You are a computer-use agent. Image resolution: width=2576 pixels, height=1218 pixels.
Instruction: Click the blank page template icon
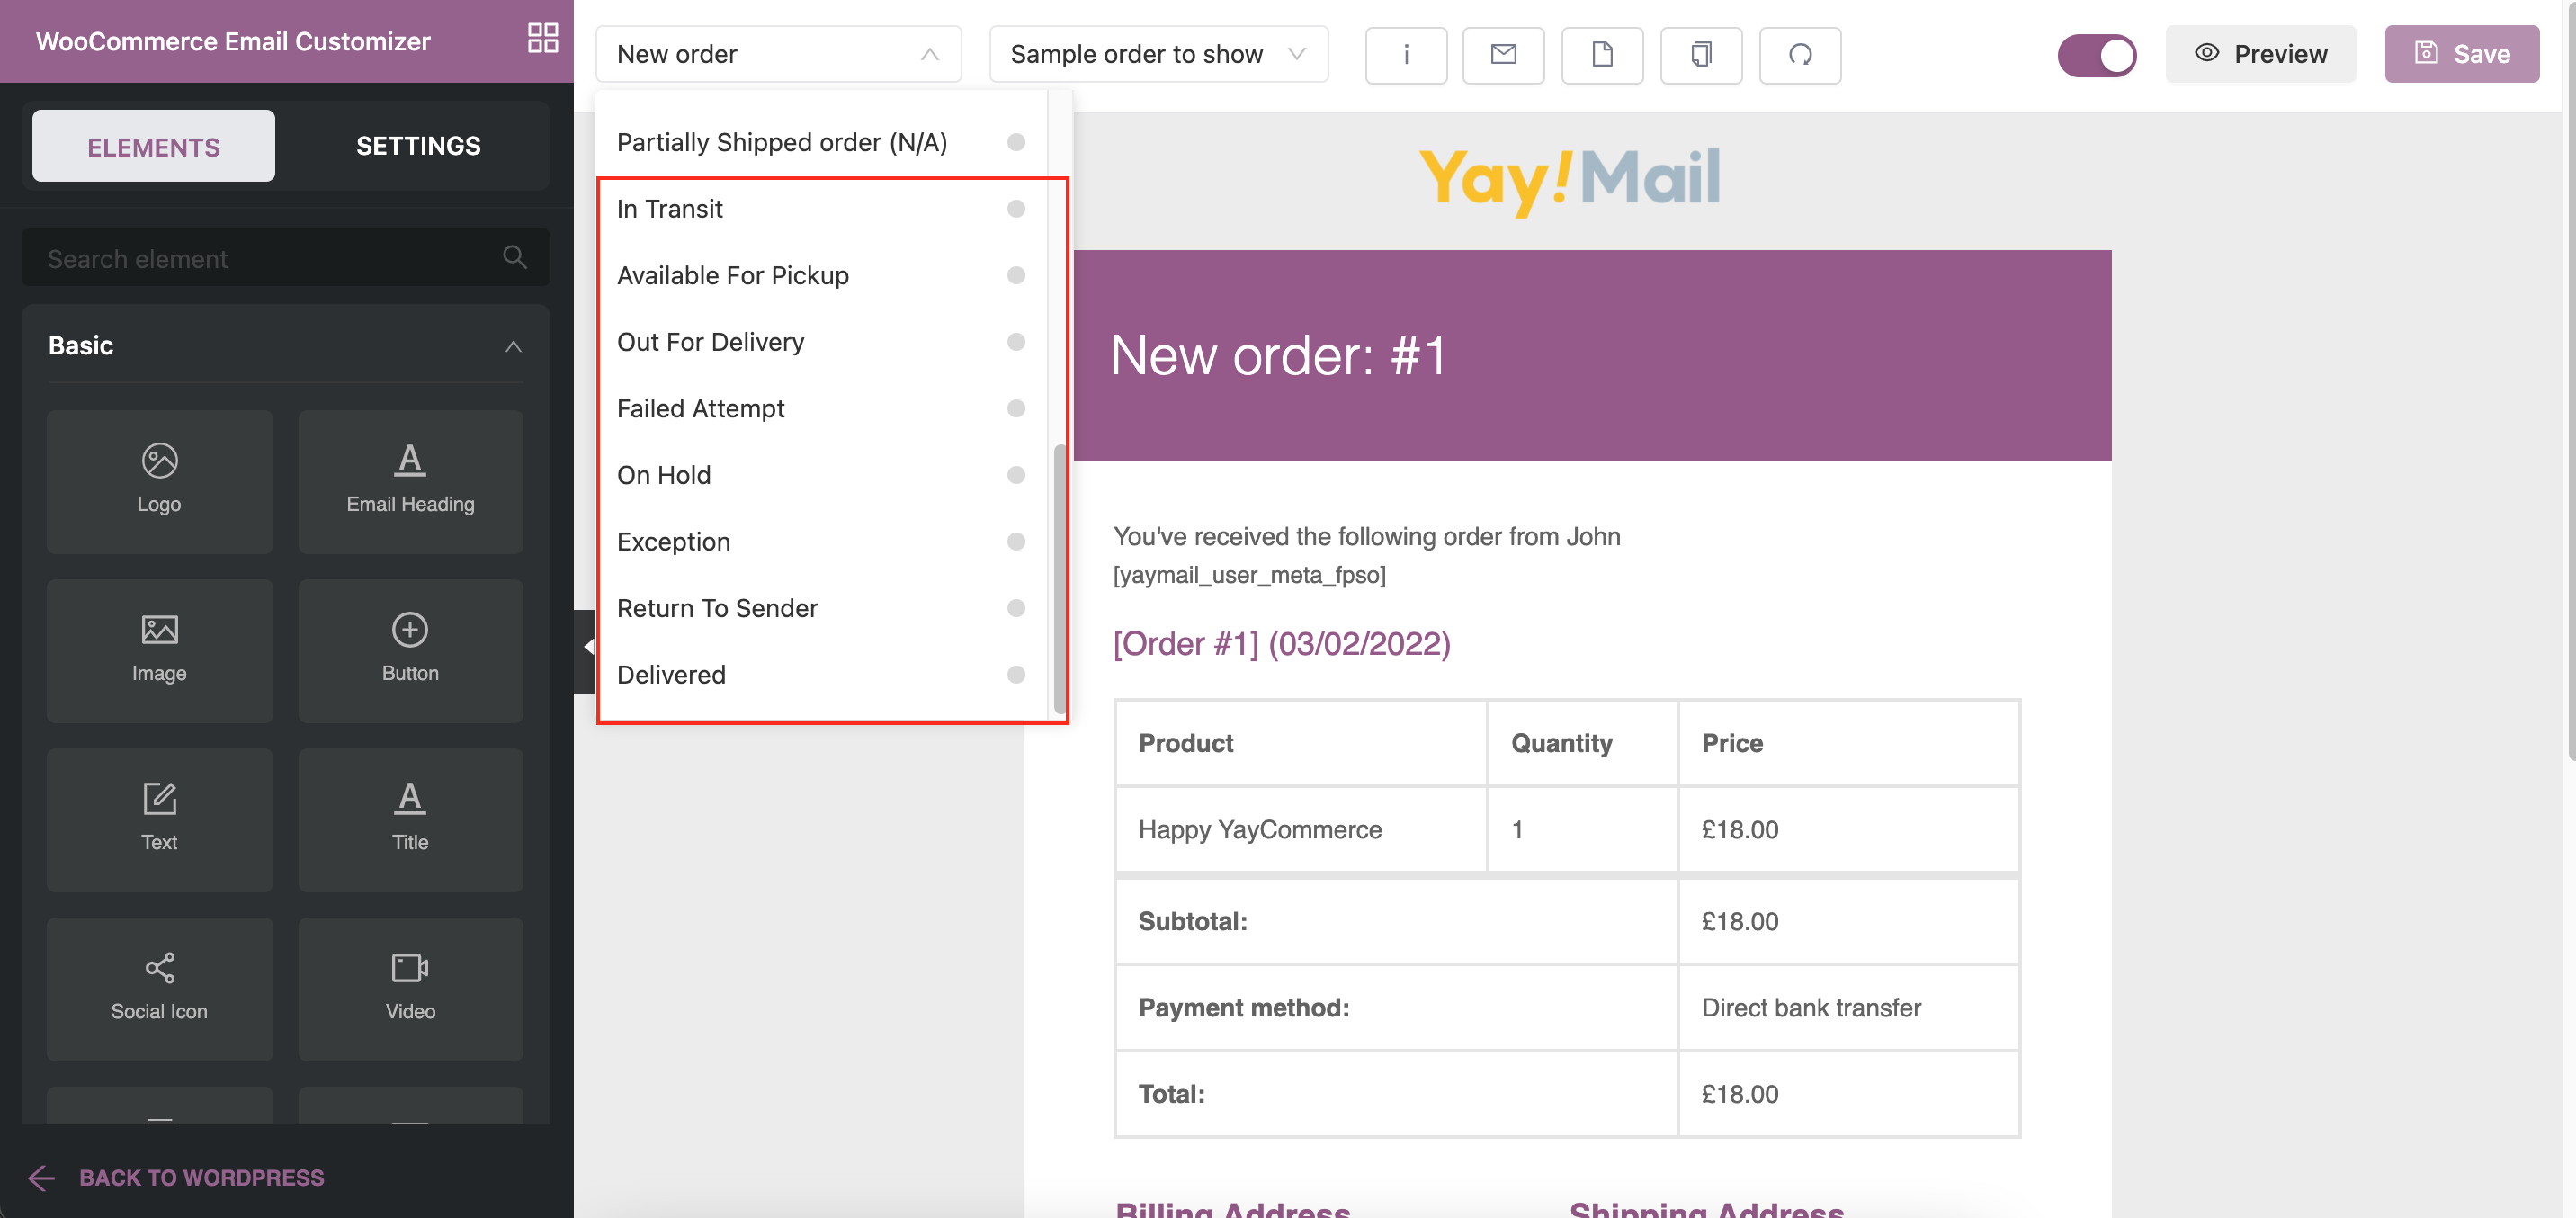[1601, 54]
